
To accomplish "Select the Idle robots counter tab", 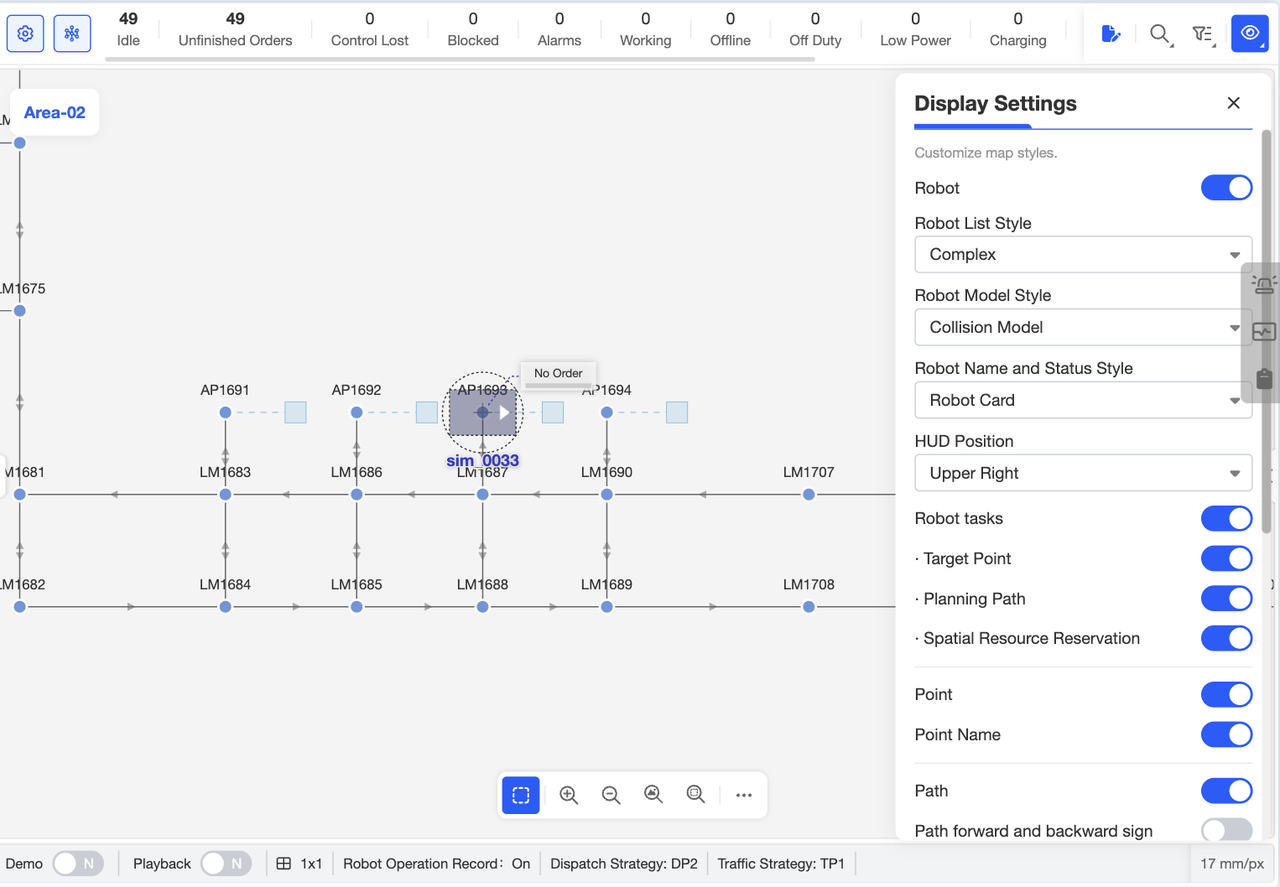I will (x=128, y=30).
